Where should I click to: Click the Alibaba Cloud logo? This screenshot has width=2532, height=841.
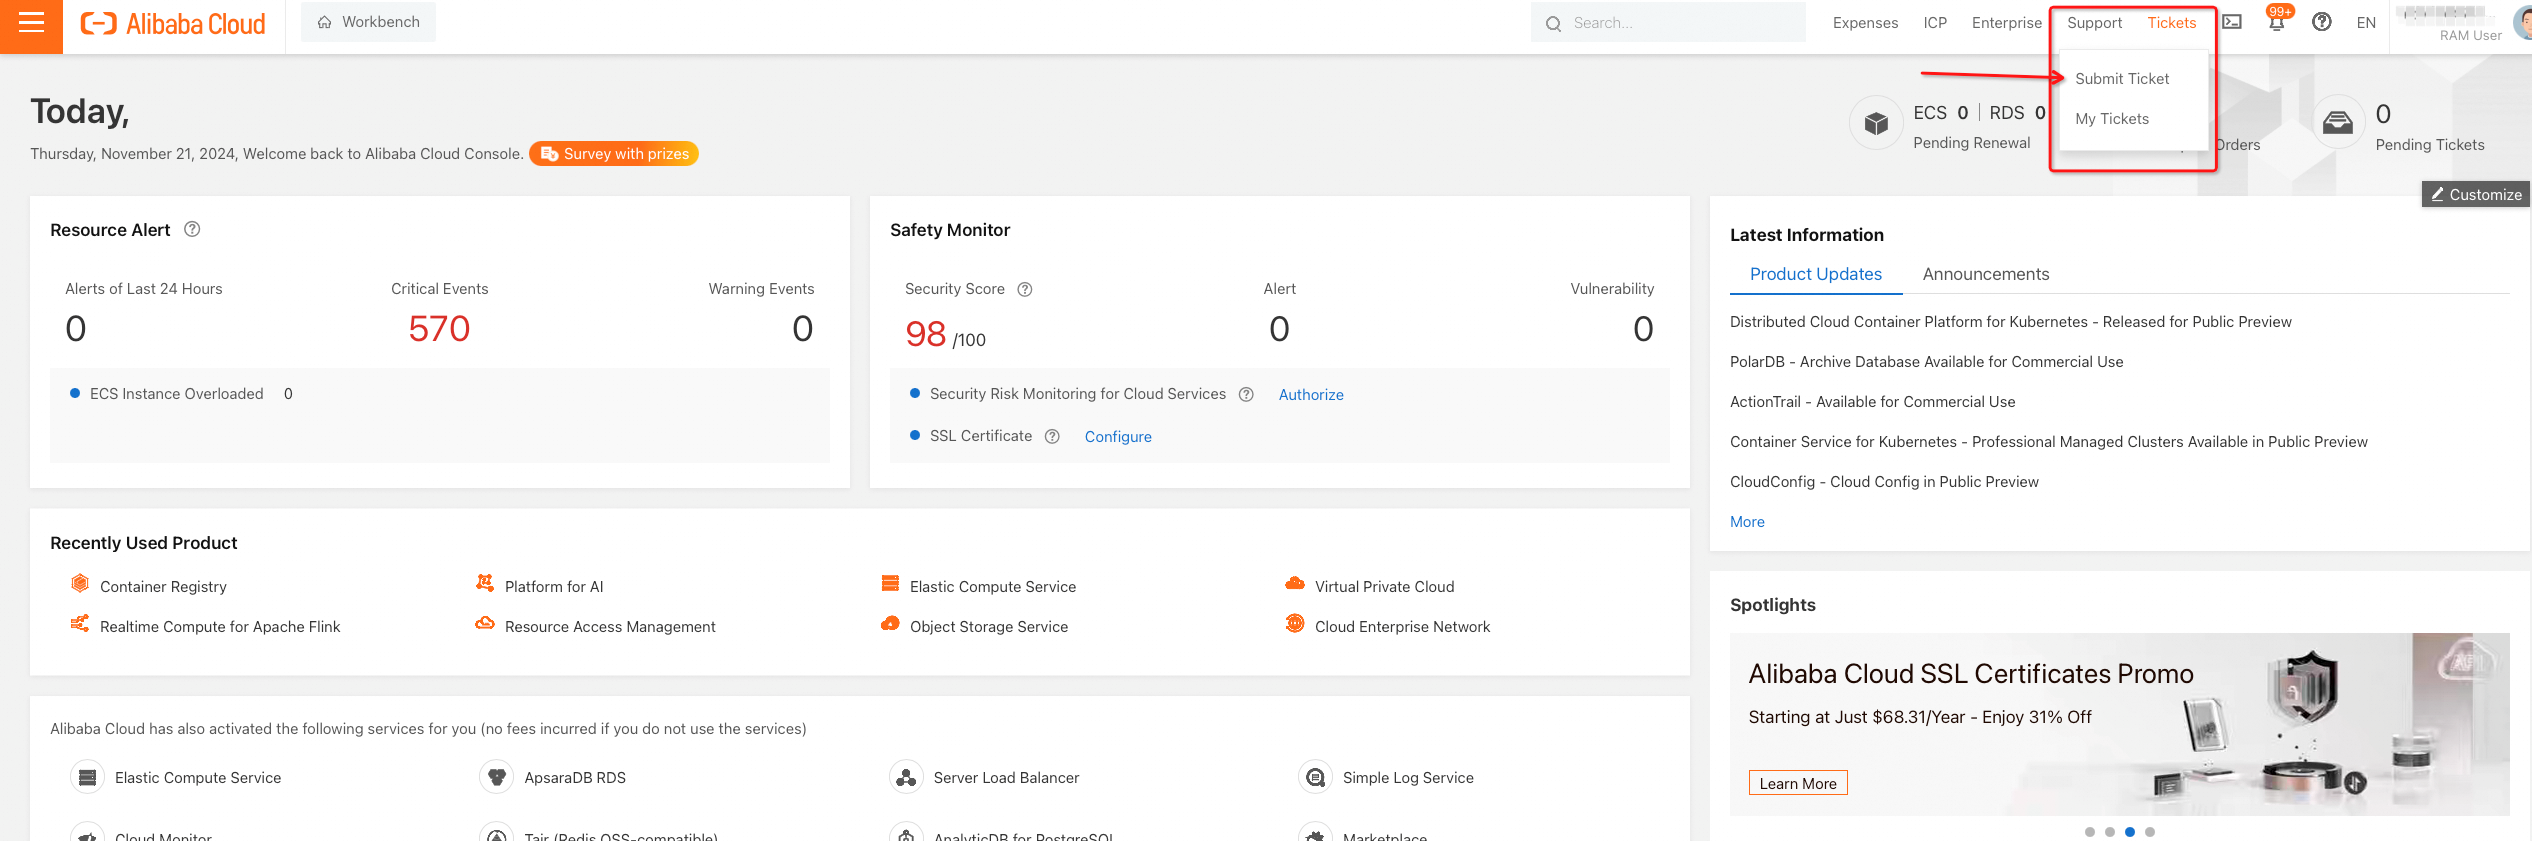173,23
